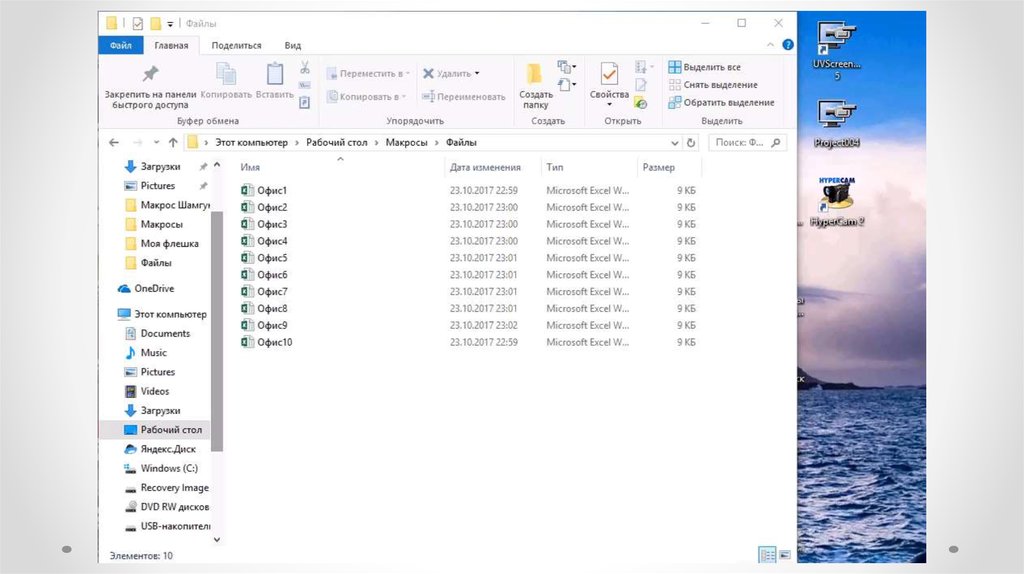Click the help question mark icon
The width and height of the screenshot is (1024, 574).
(788, 46)
